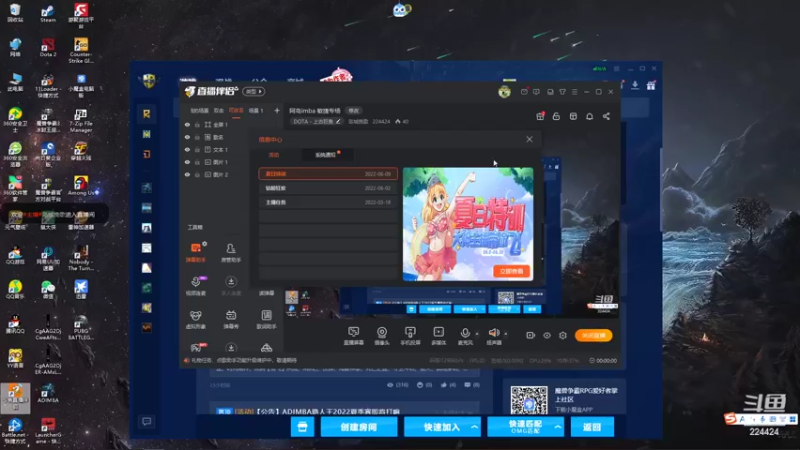Open the Dota 2 desktop shortcut
800x450 pixels.
(48, 47)
